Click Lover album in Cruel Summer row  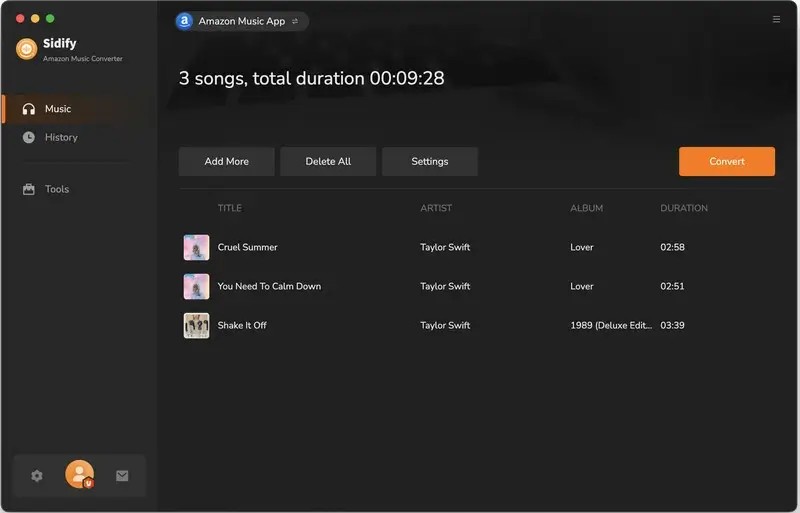coord(582,247)
